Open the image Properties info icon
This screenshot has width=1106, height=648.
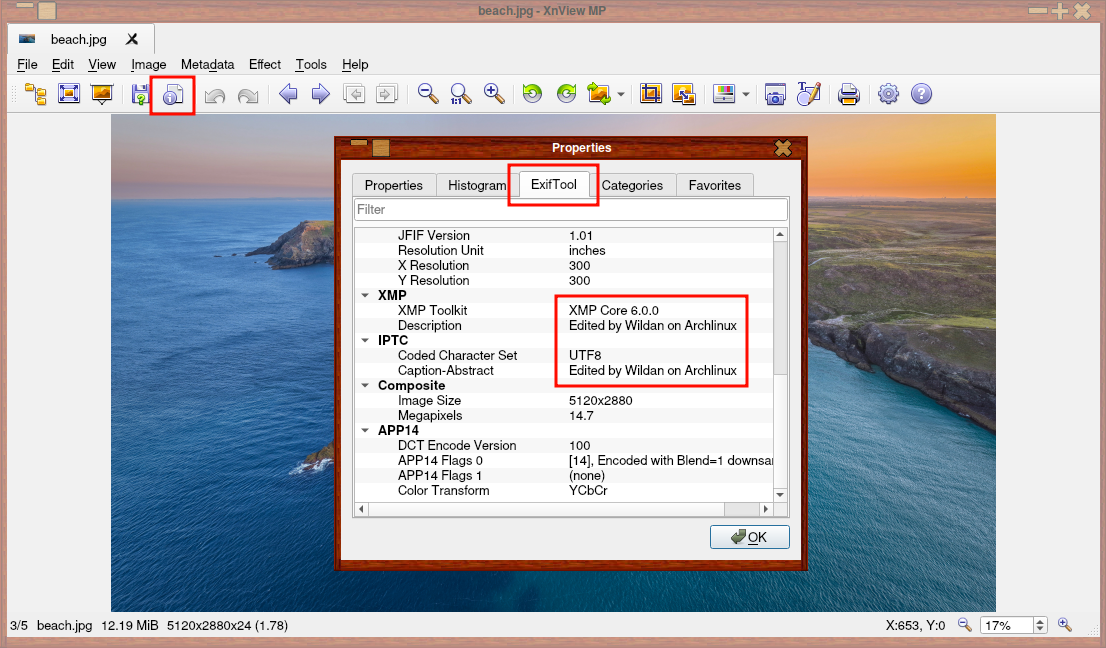click(x=172, y=94)
